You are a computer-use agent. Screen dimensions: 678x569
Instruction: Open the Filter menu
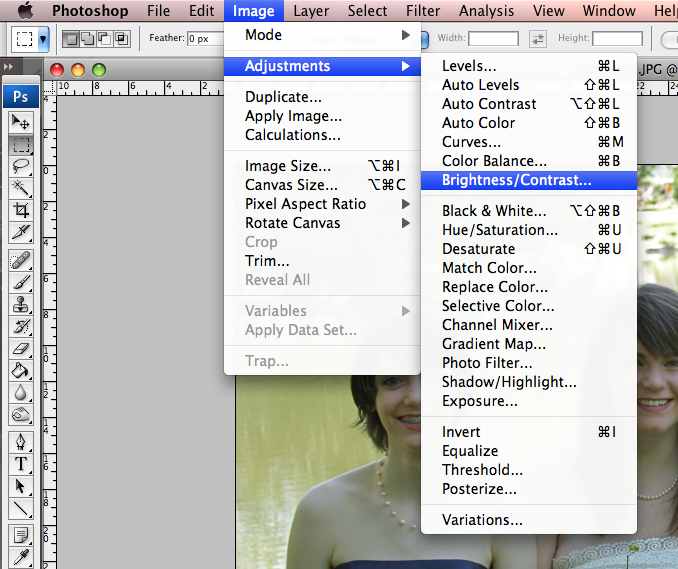pyautogui.click(x=422, y=10)
